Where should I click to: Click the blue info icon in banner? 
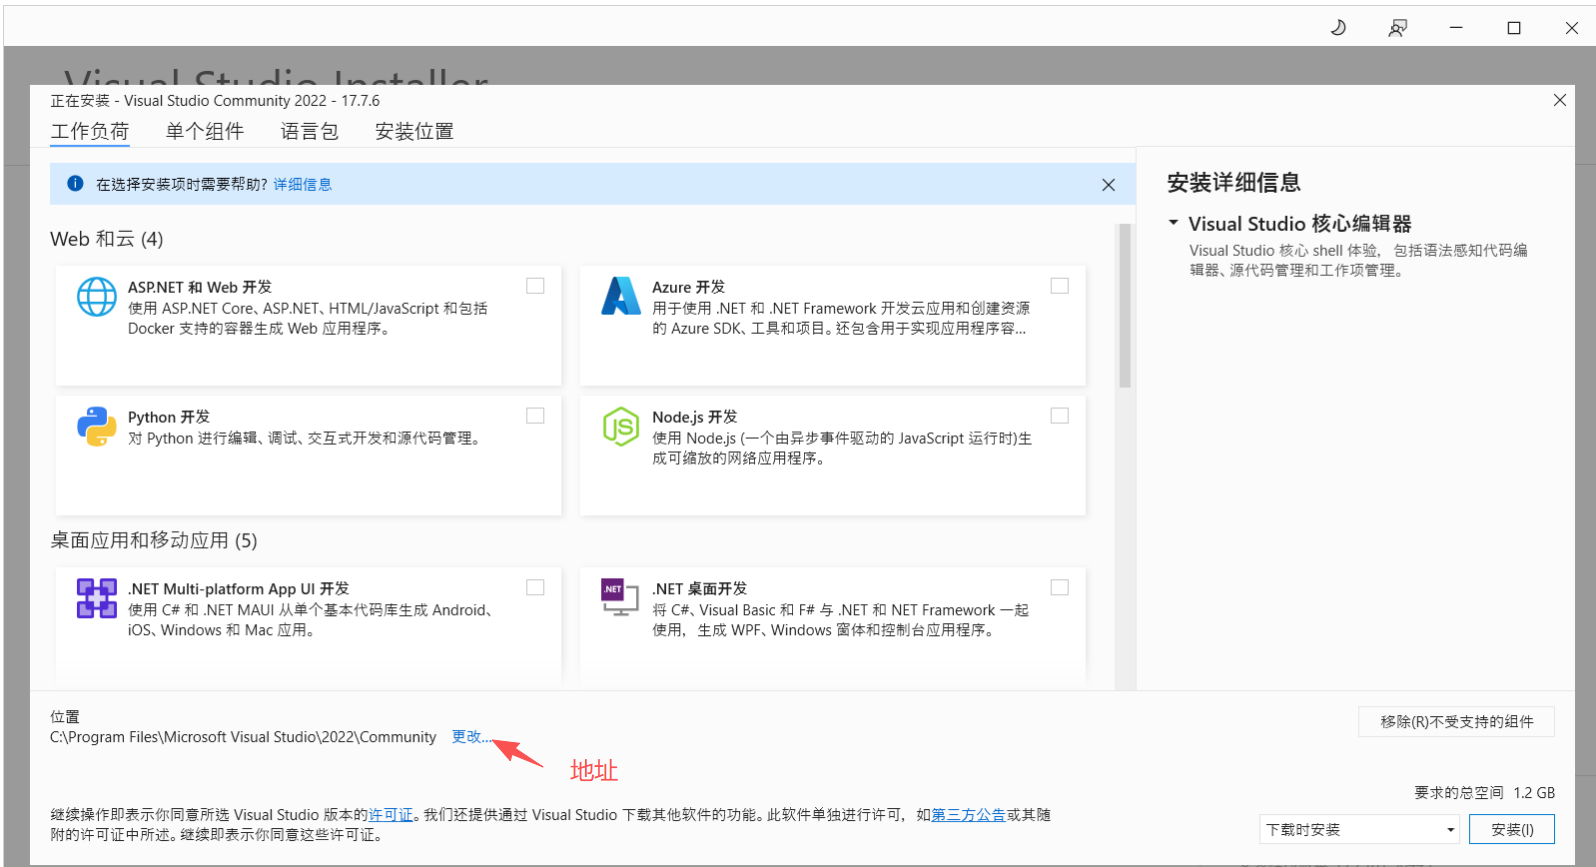[75, 184]
